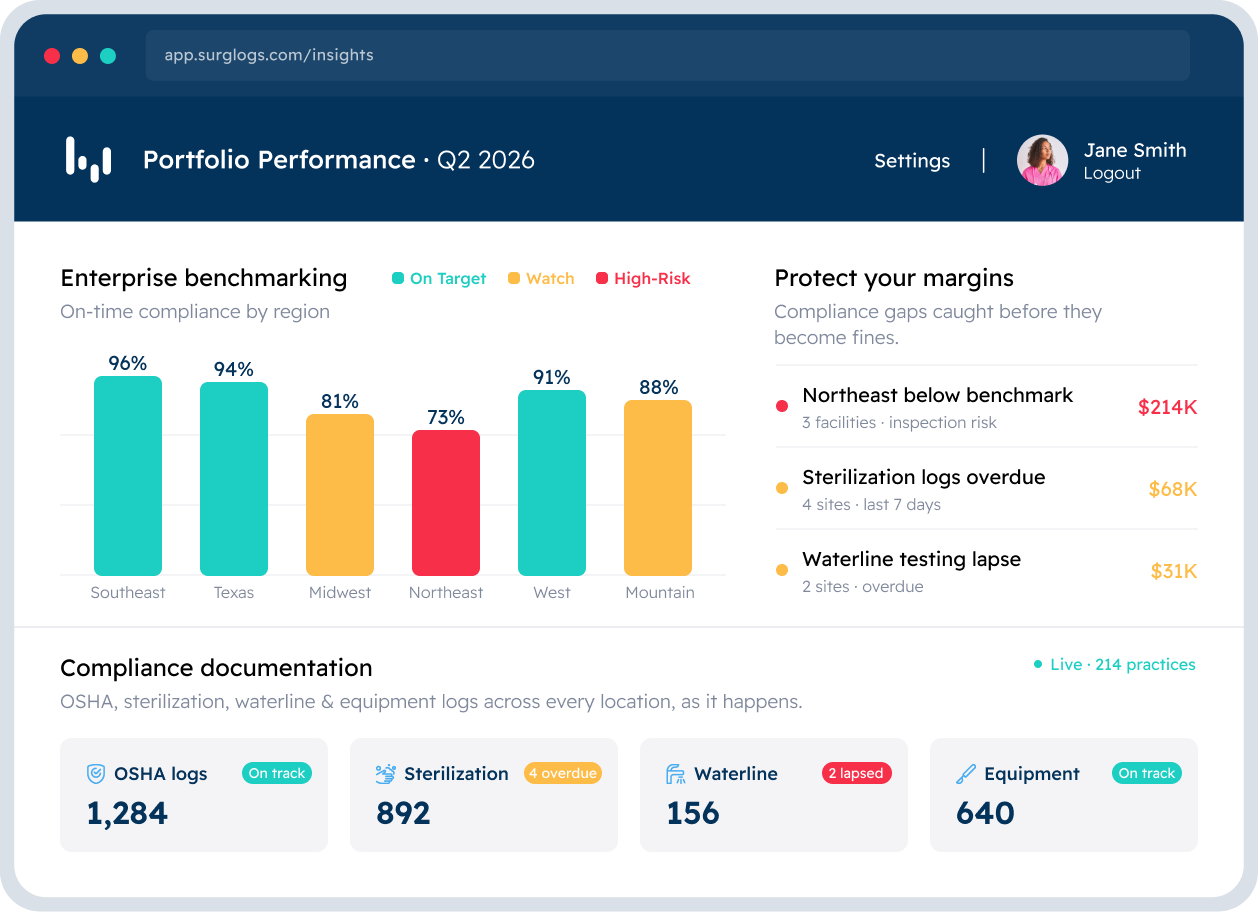Click the OSHA logs shield icon
The height and width of the screenshot is (912, 1258).
[x=96, y=774]
